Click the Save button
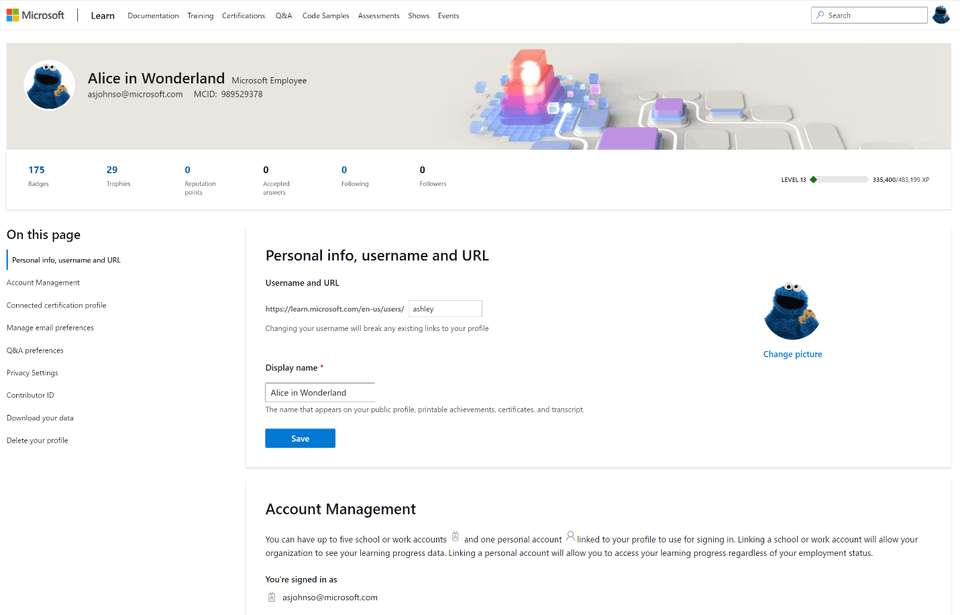 coord(300,439)
